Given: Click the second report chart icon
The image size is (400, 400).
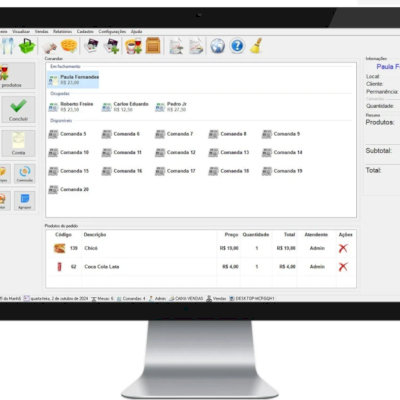Looking at the screenshot, I should tap(196, 46).
